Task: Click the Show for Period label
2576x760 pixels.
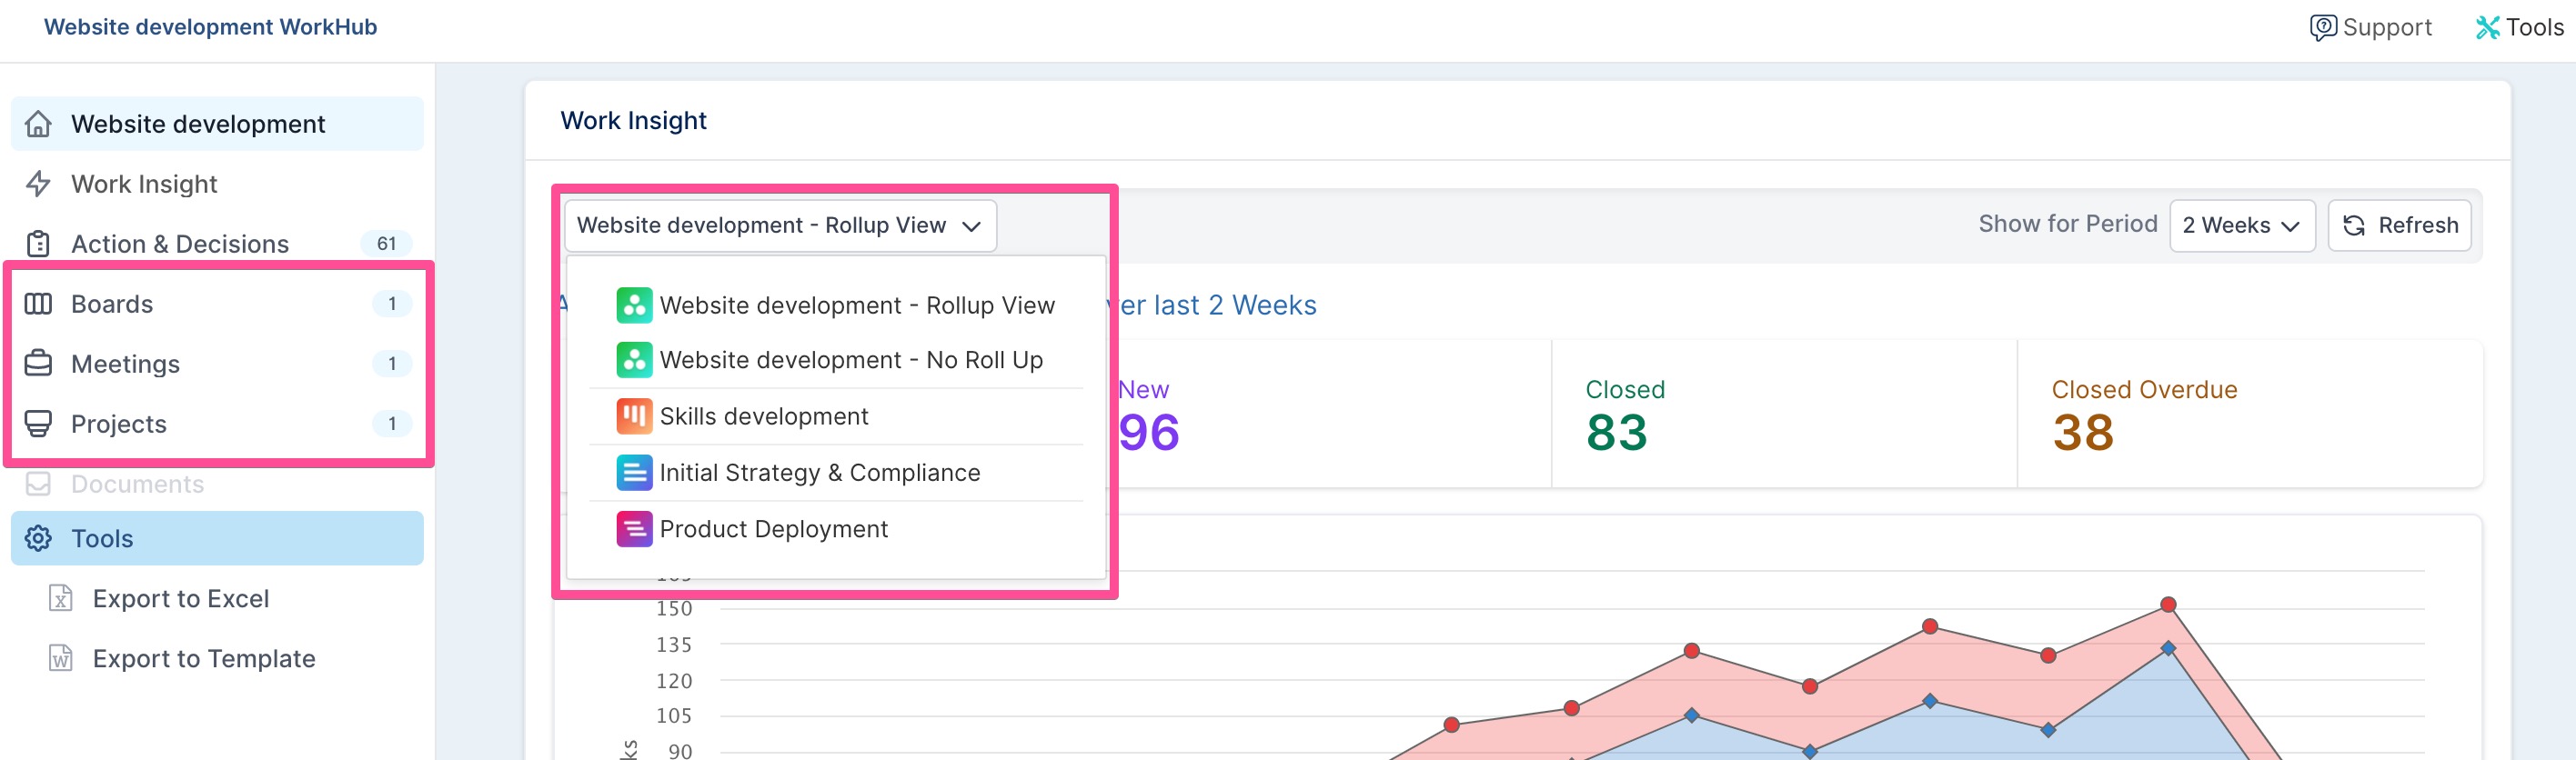Action: [2067, 224]
